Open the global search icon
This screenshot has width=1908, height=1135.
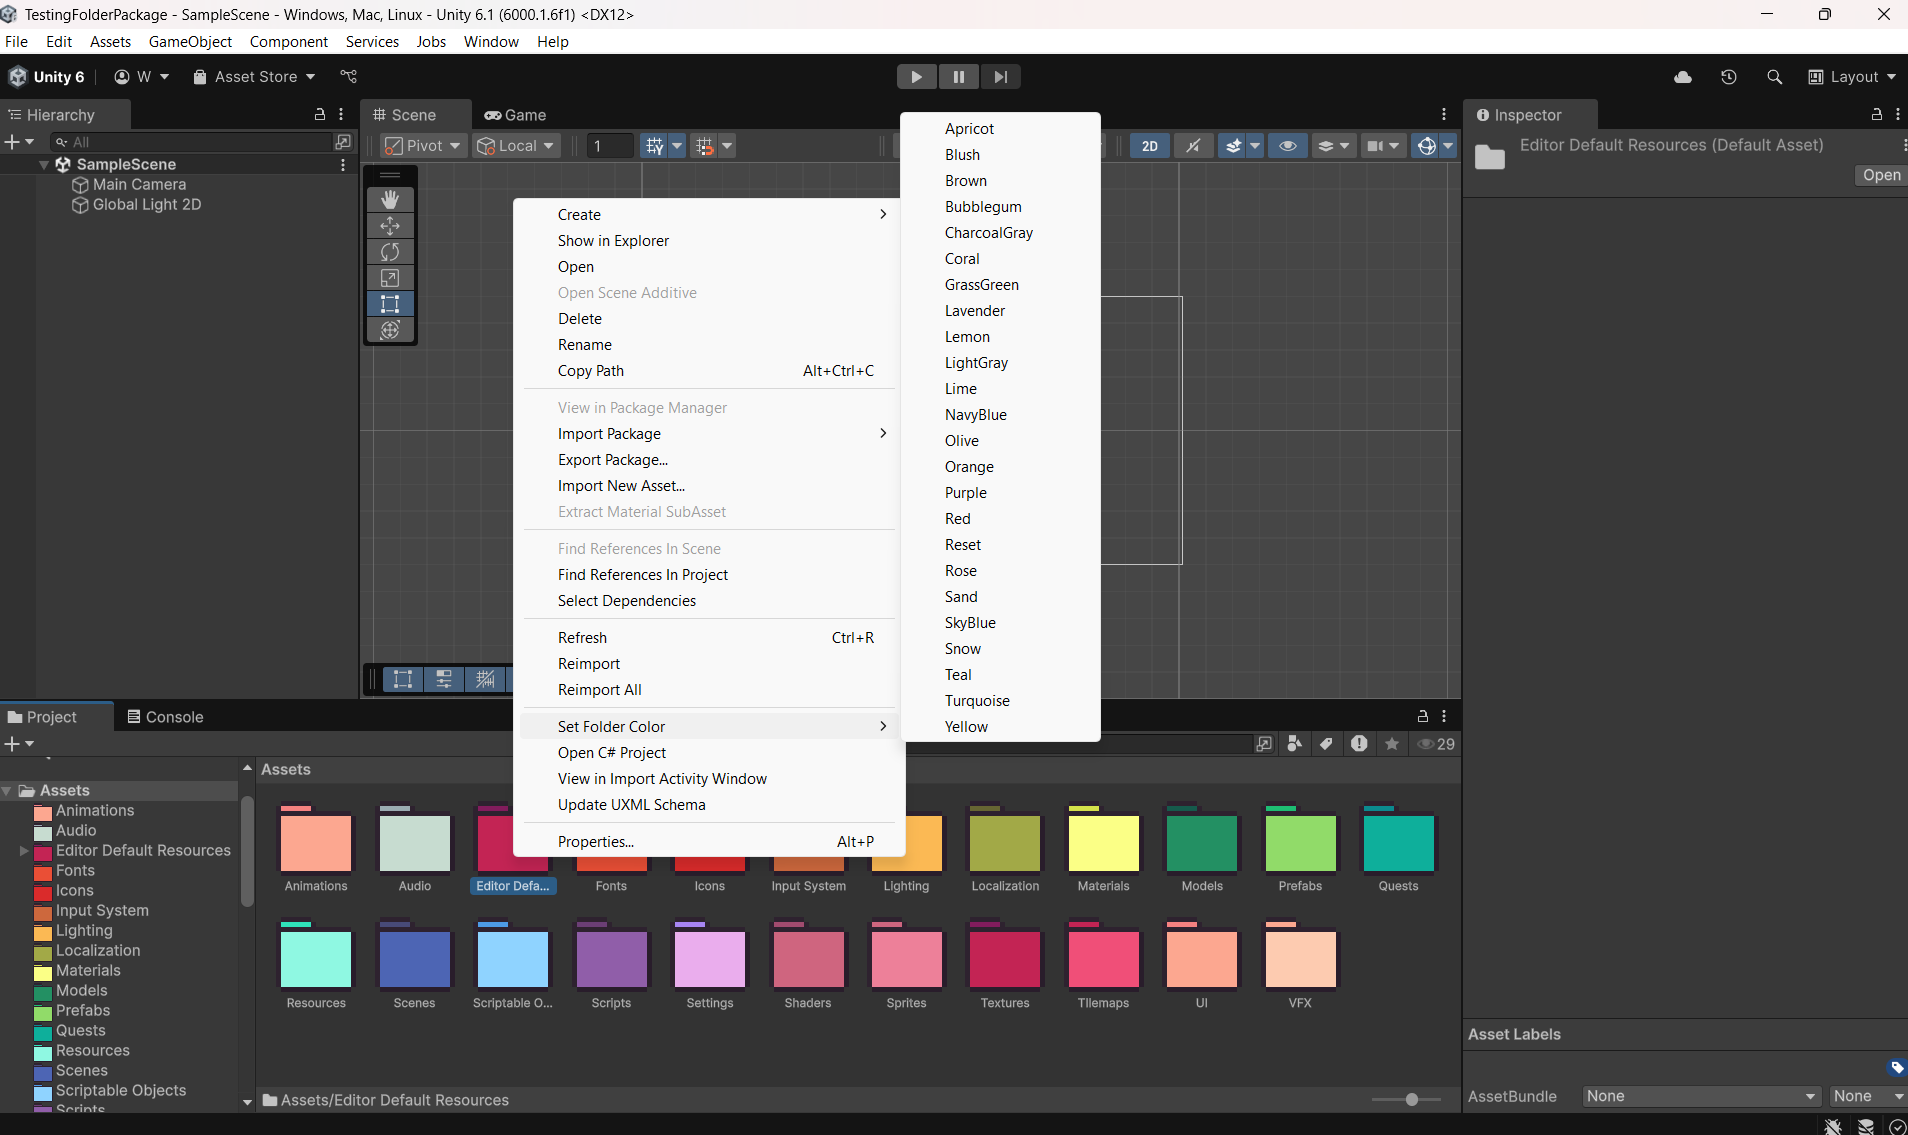point(1775,77)
